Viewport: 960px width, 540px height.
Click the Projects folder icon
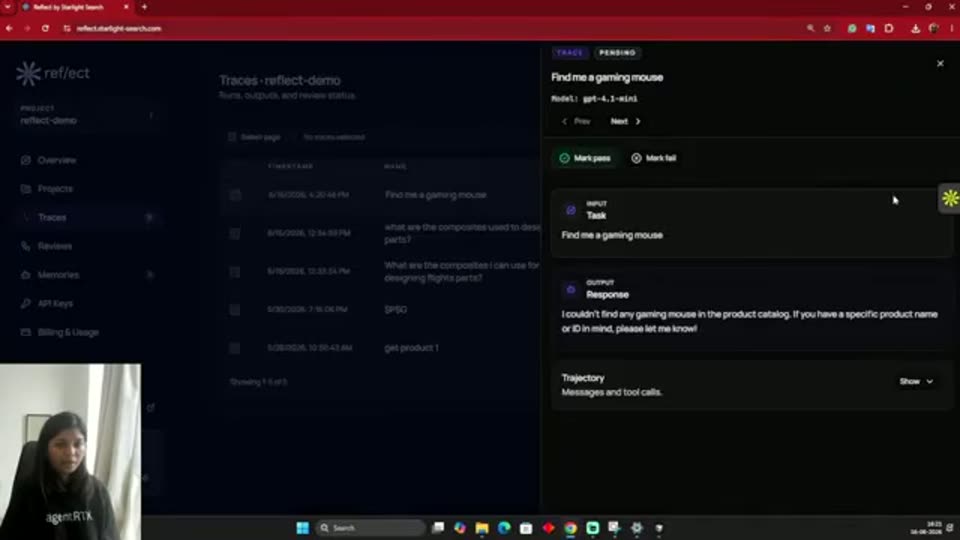[x=26, y=189]
